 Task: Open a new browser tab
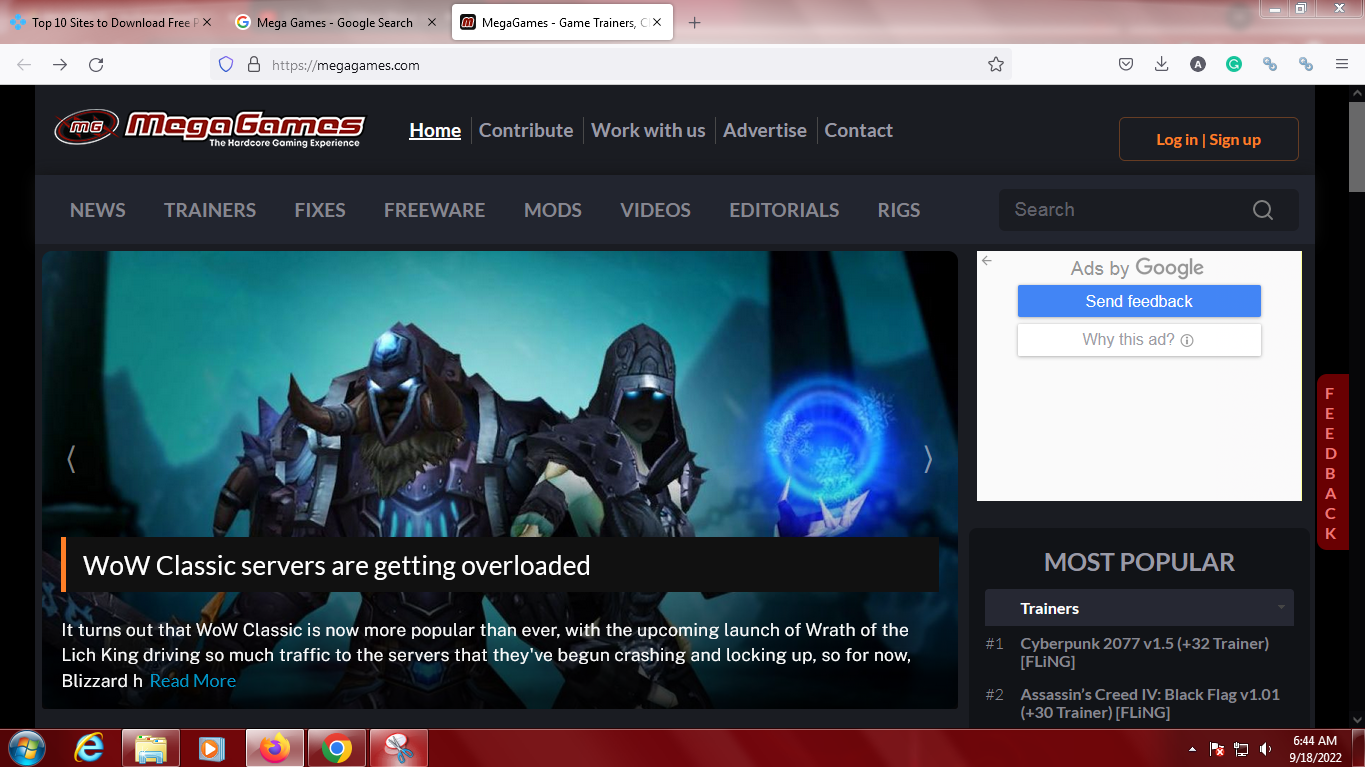tap(695, 22)
